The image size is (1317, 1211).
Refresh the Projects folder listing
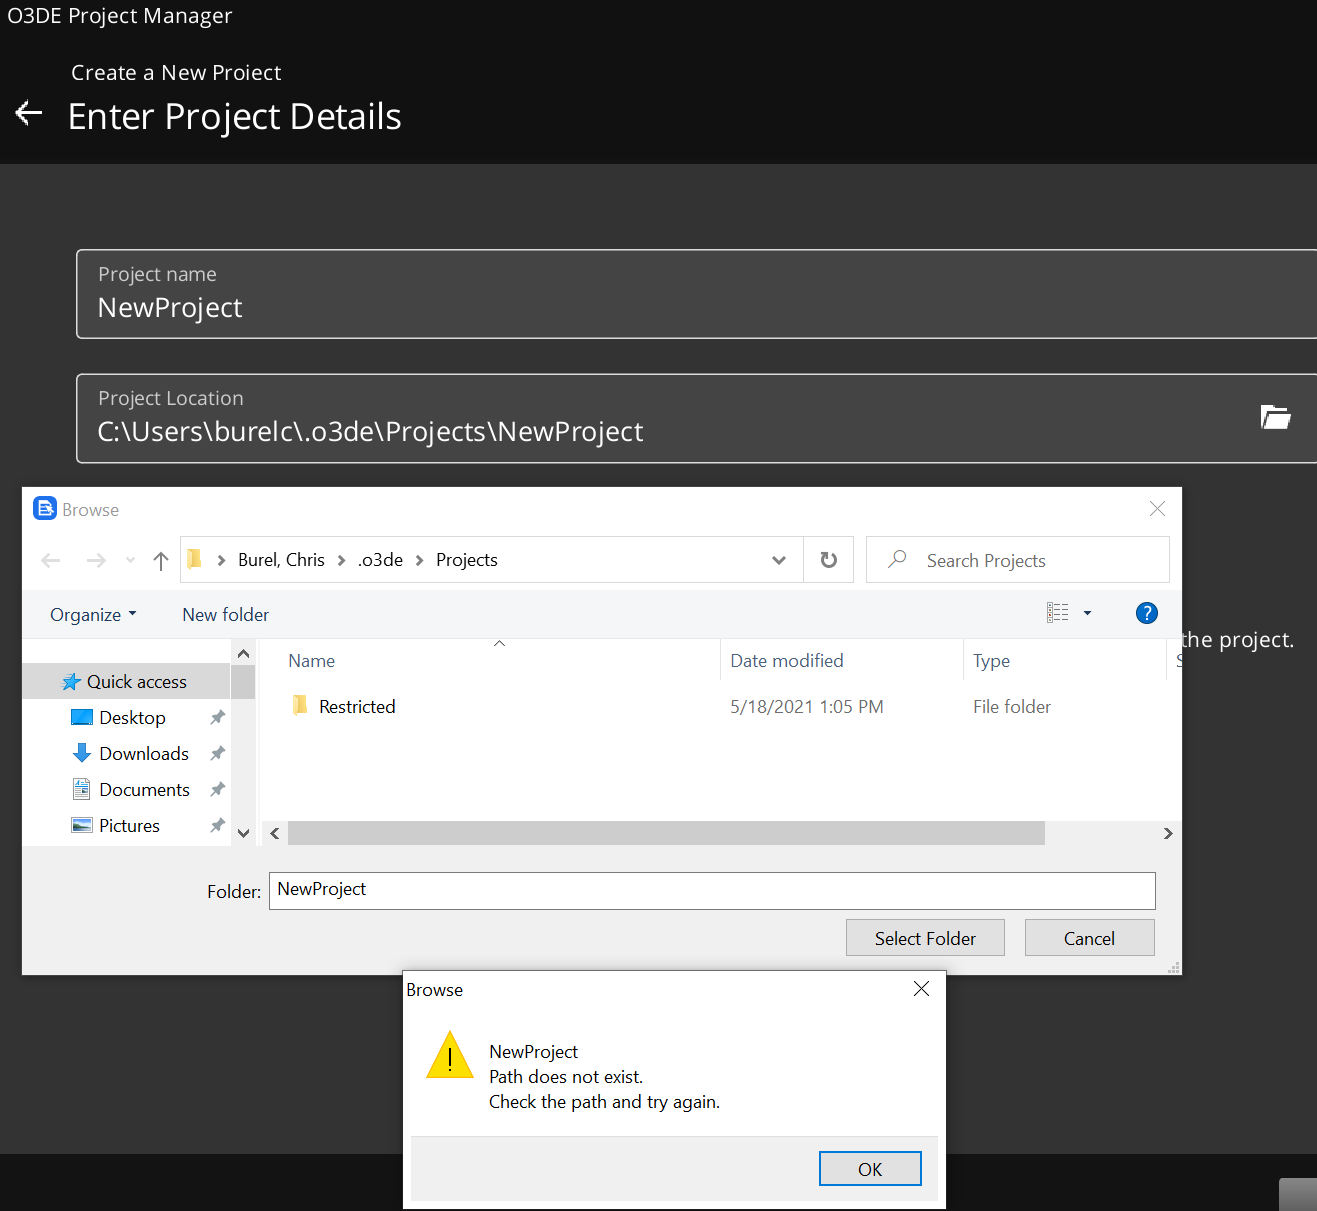pyautogui.click(x=828, y=560)
